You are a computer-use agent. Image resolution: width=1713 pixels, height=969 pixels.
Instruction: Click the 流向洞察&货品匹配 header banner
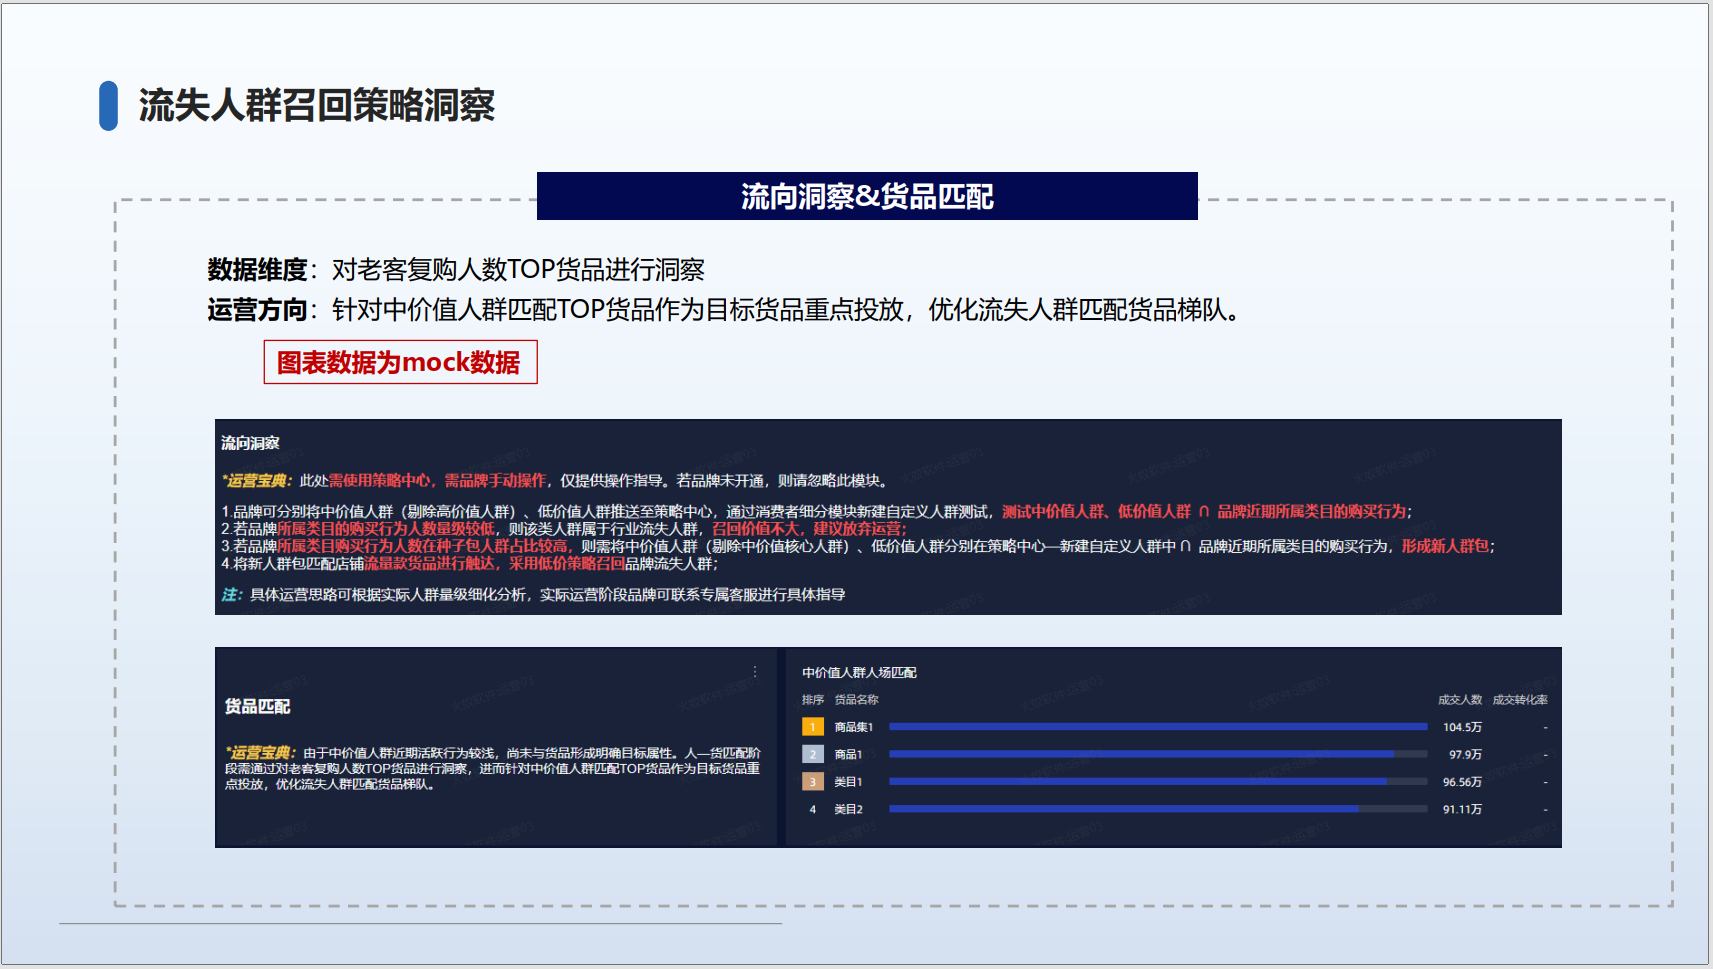[x=867, y=196]
